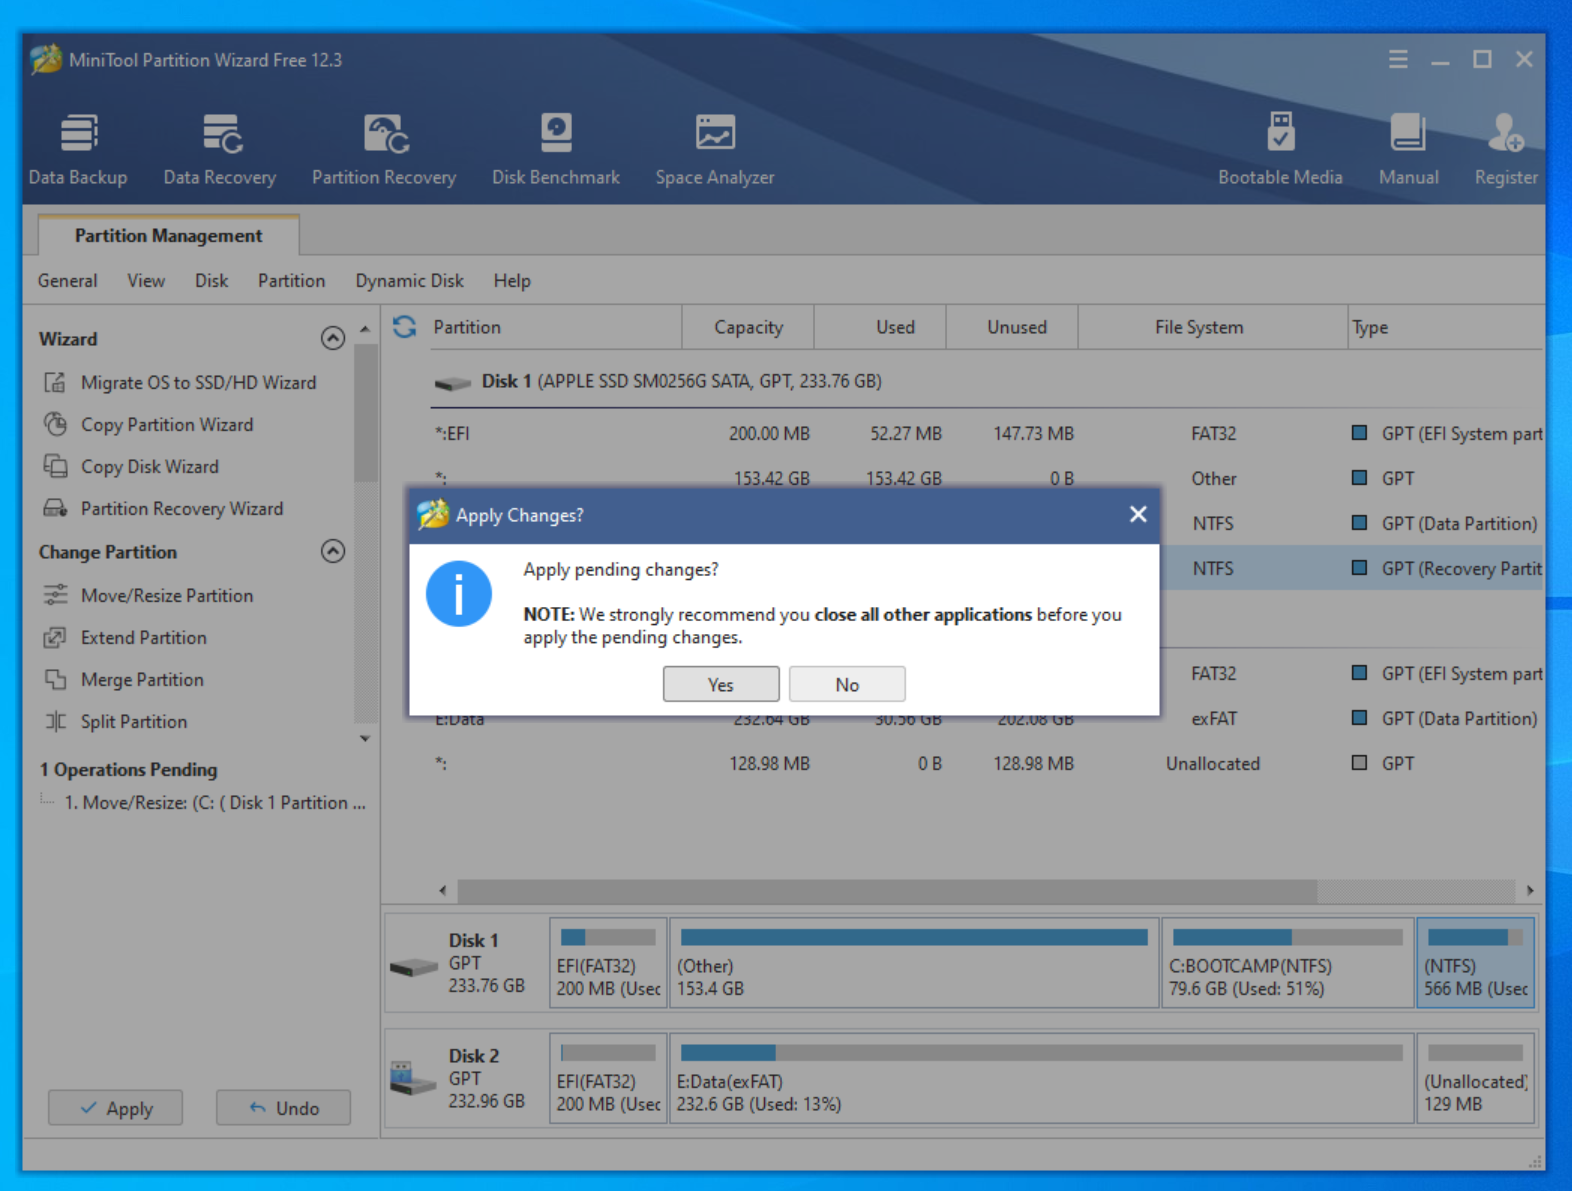Select the EFI(FAT32) block on Disk 1 map

point(608,963)
